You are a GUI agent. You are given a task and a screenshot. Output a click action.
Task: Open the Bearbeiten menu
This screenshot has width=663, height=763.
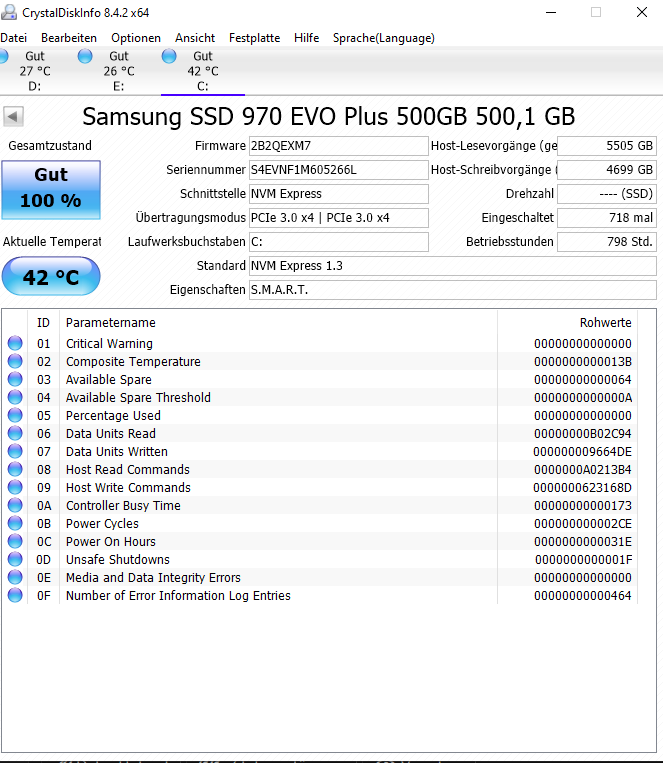(69, 38)
